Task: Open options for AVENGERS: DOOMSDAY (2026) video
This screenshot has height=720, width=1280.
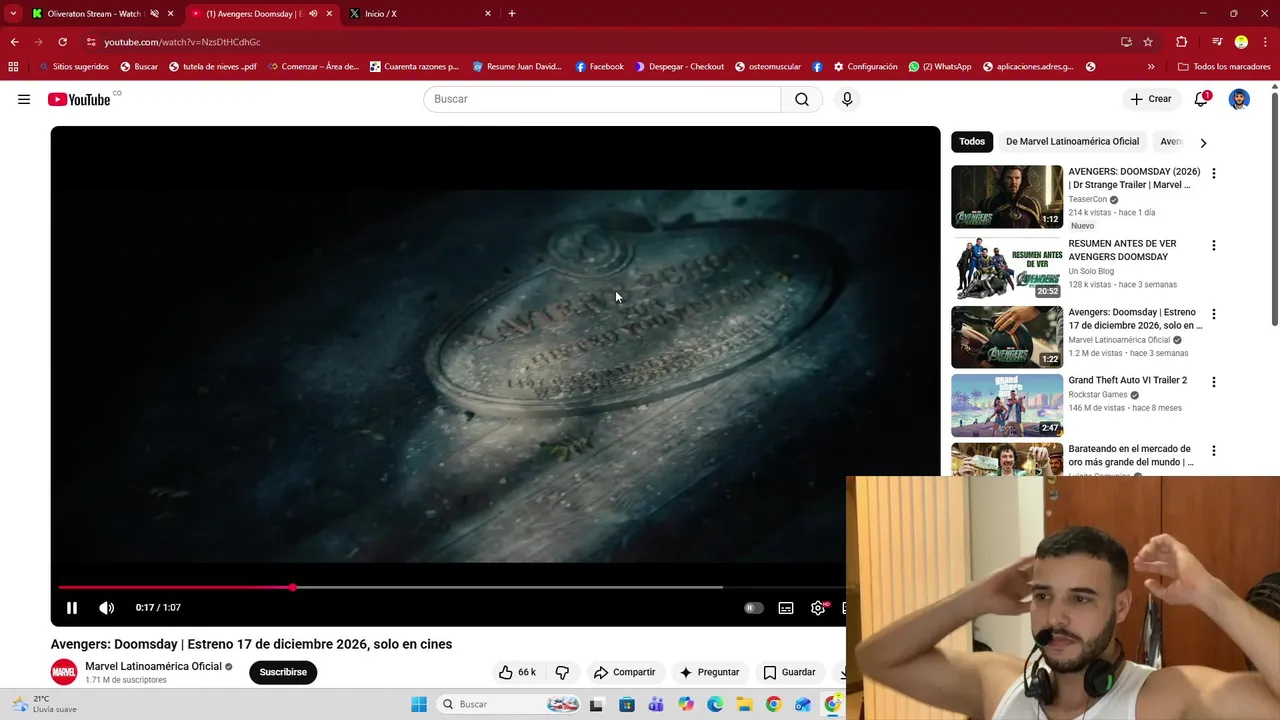Action: [x=1214, y=173]
